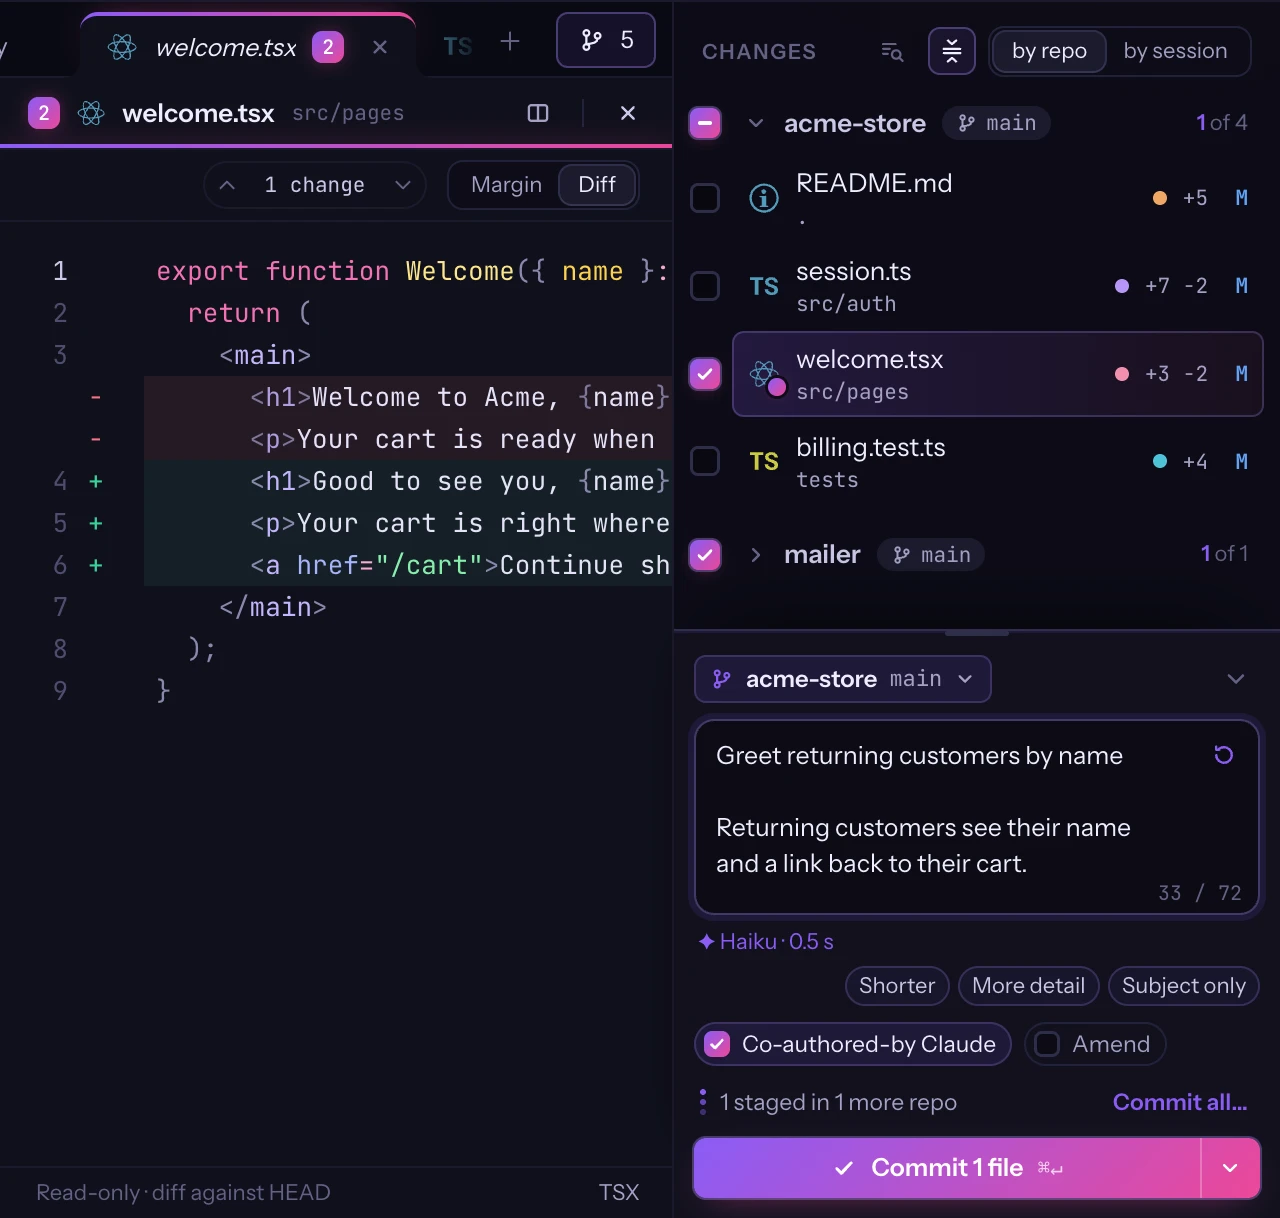Click the Haiku 0.5 s model label
The height and width of the screenshot is (1218, 1280).
point(767,942)
